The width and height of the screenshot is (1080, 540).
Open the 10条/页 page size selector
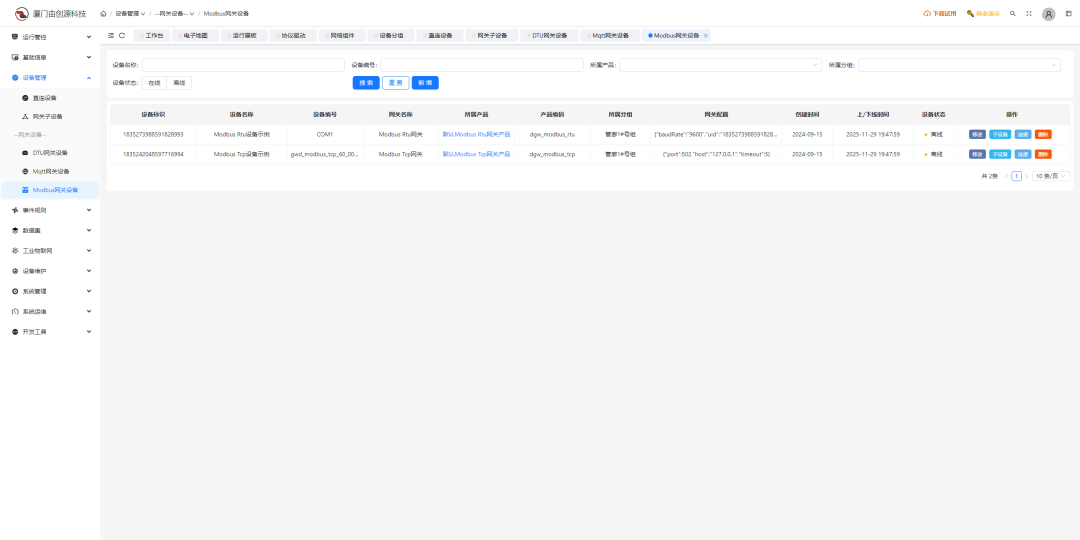pos(1051,176)
